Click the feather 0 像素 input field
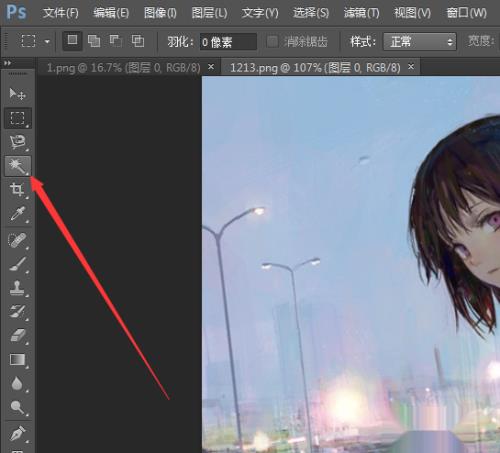 coord(228,42)
